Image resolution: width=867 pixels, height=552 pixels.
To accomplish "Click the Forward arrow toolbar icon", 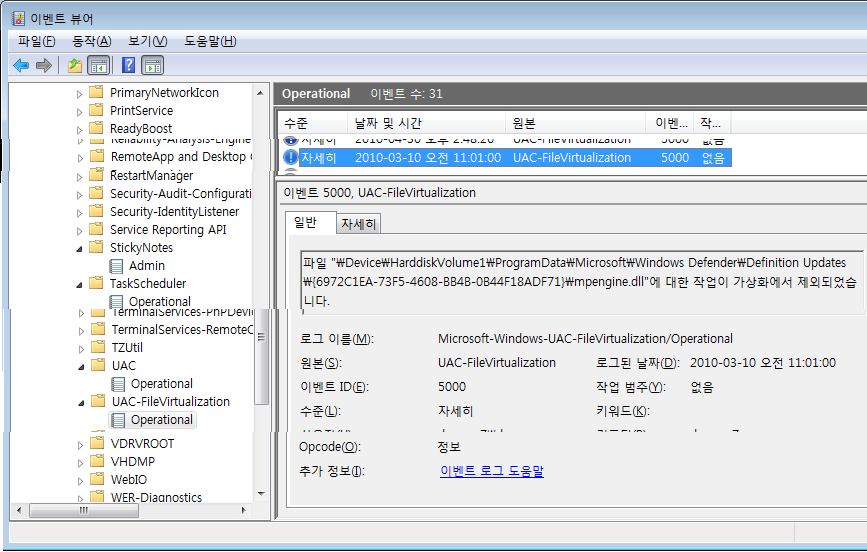I will pyautogui.click(x=44, y=66).
